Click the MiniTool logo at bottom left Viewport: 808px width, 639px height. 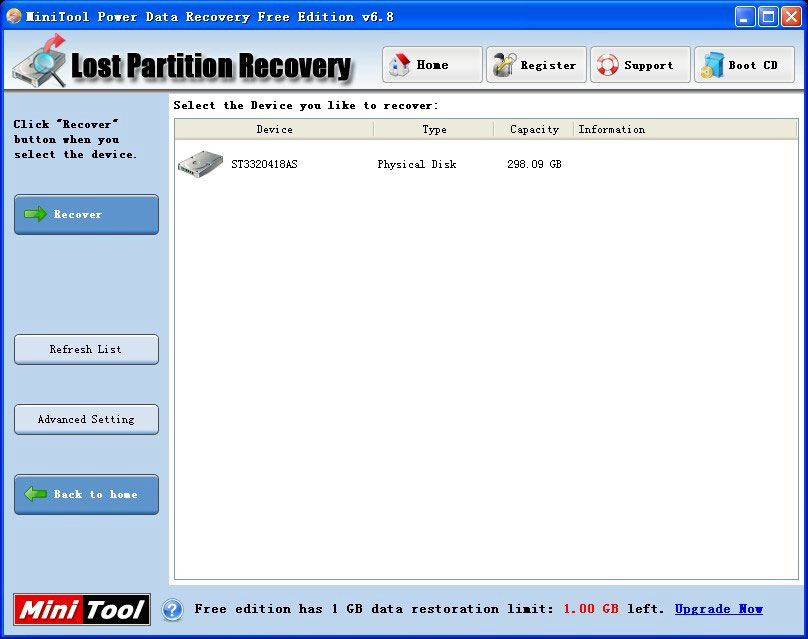82,610
